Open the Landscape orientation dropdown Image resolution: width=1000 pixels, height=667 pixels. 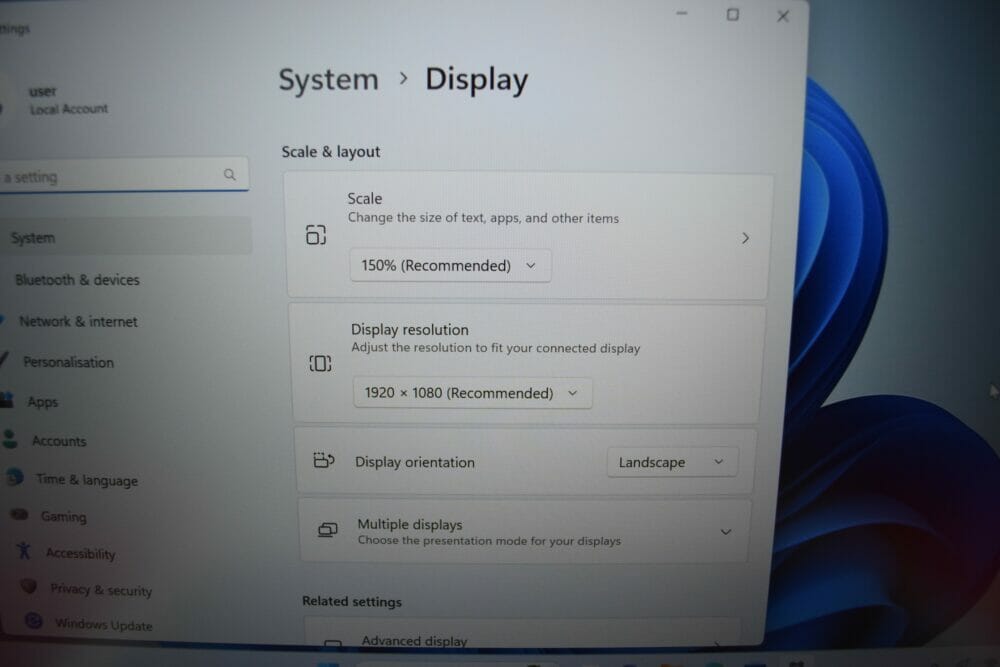click(672, 462)
